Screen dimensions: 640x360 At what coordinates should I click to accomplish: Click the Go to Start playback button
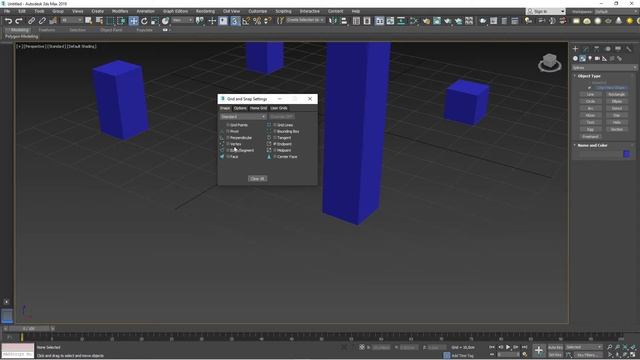pos(492,347)
